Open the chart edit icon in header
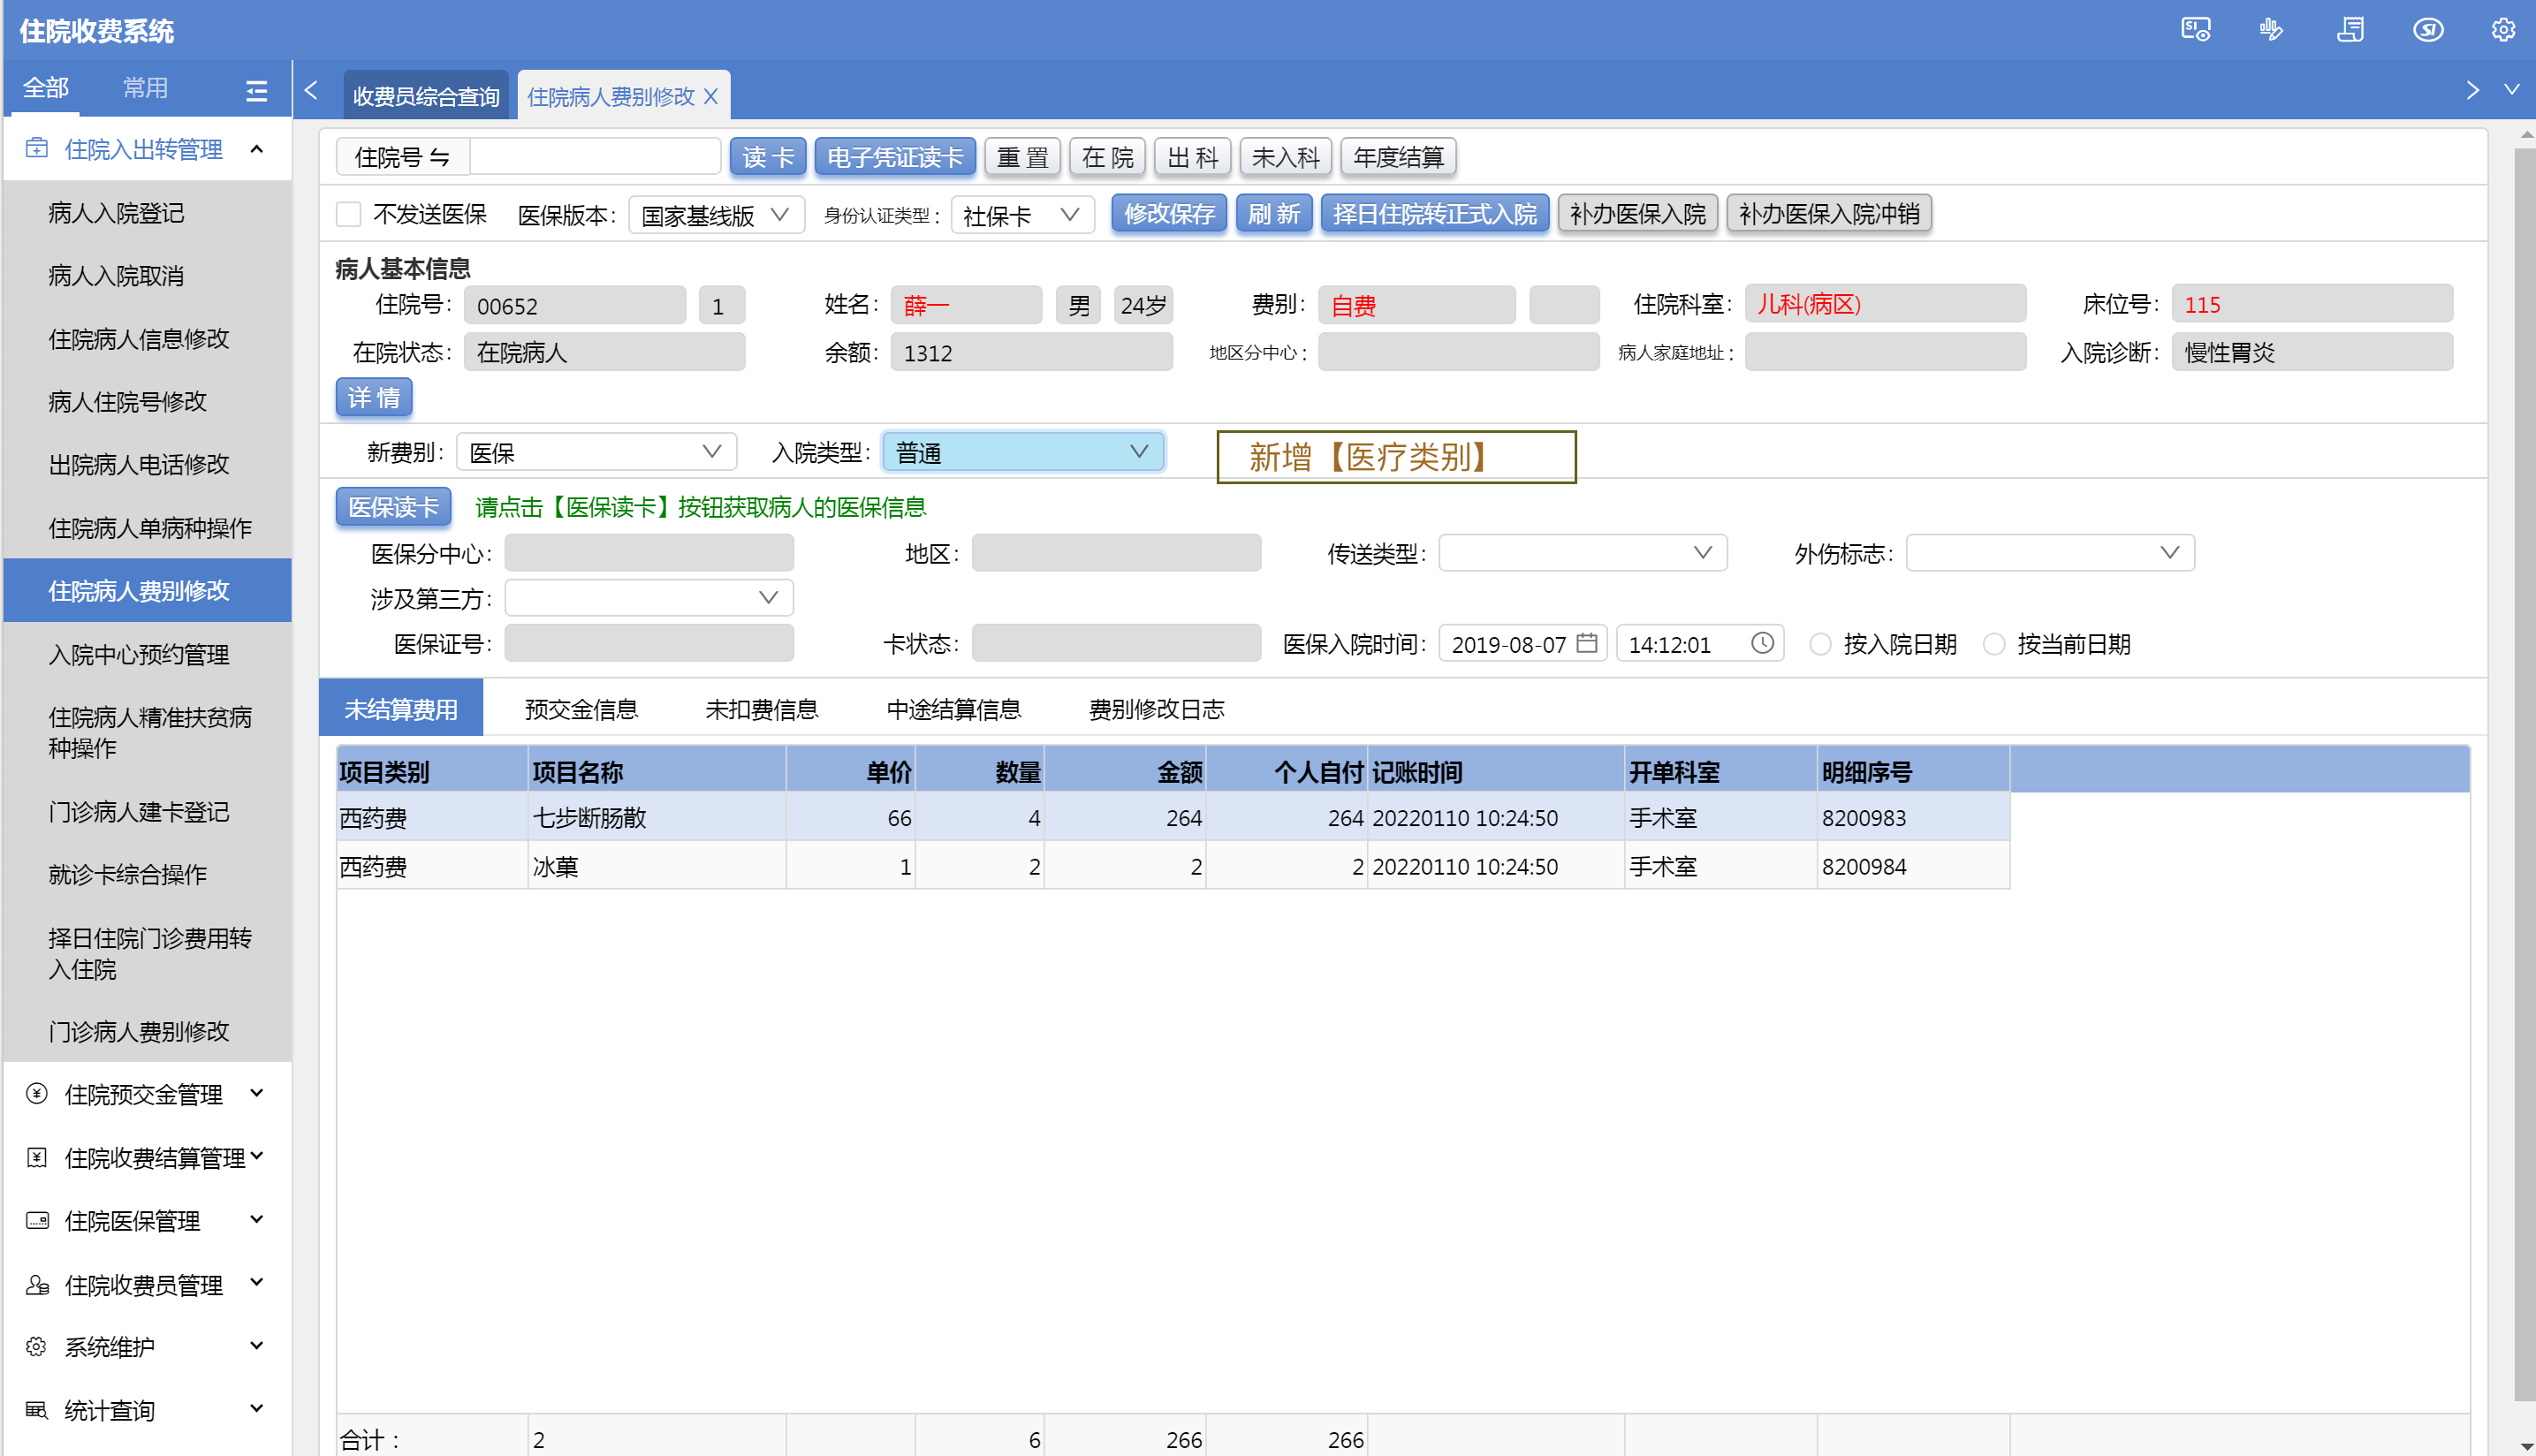Image resolution: width=2536 pixels, height=1456 pixels. point(2271,29)
